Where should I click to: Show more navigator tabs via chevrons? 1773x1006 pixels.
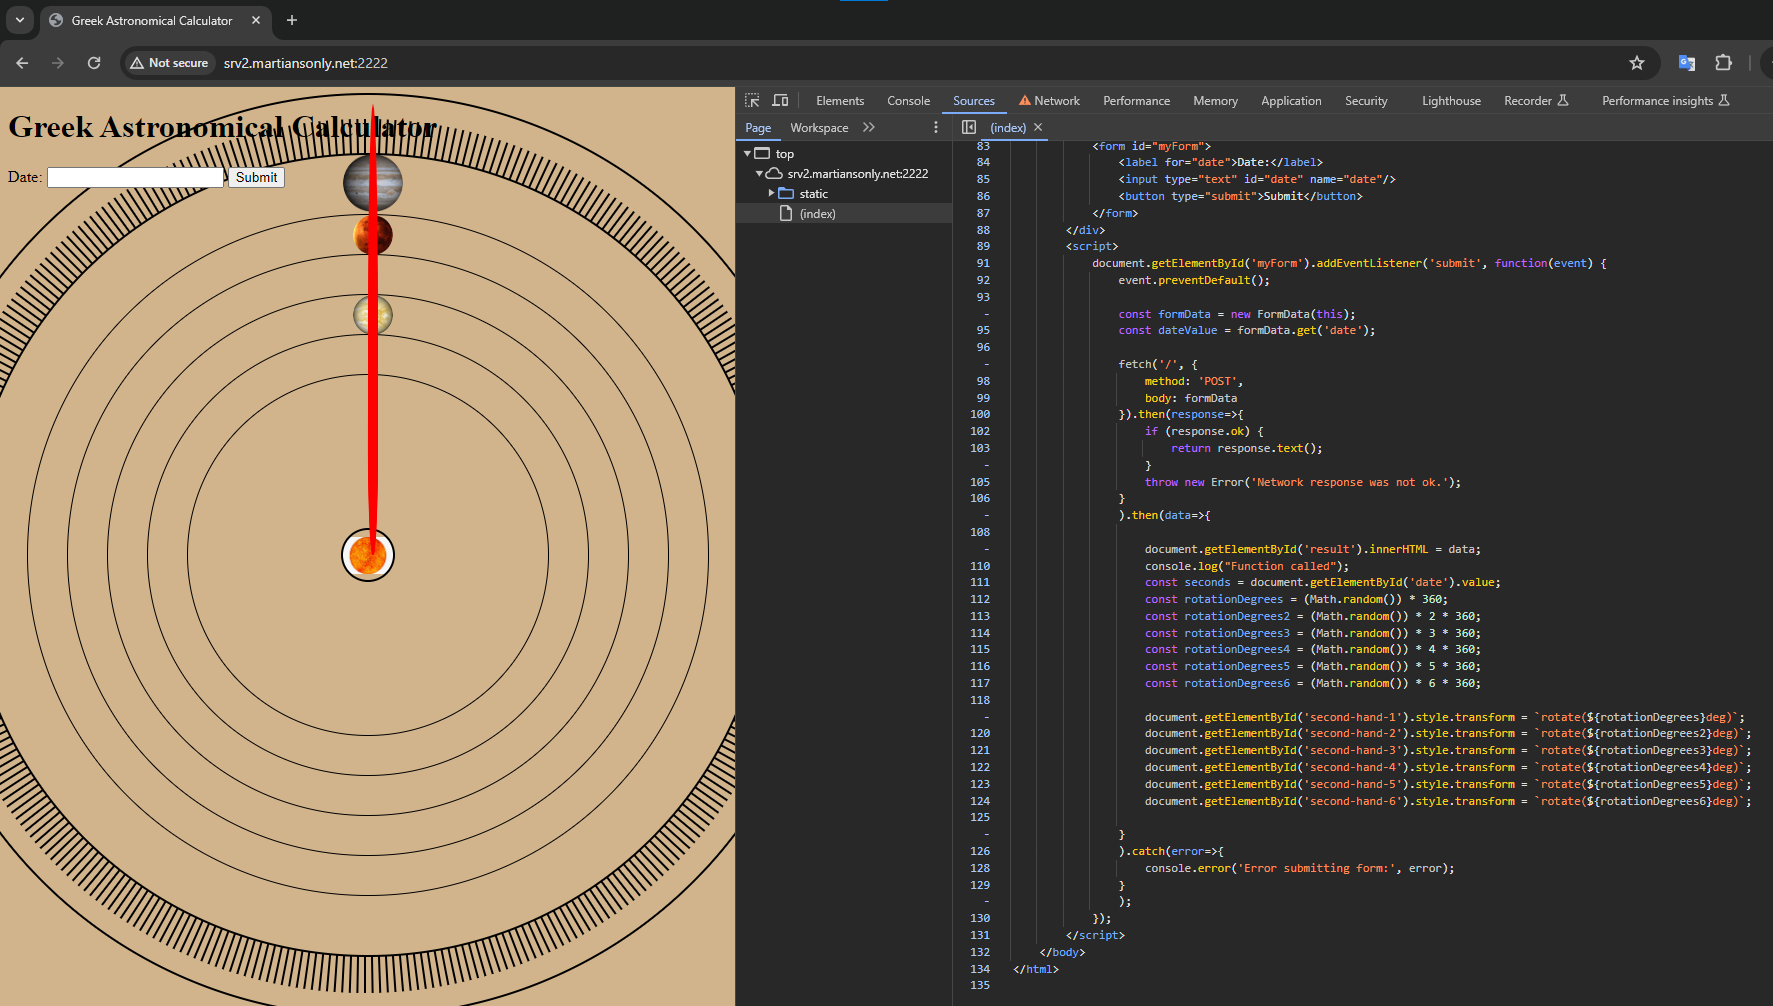869,128
